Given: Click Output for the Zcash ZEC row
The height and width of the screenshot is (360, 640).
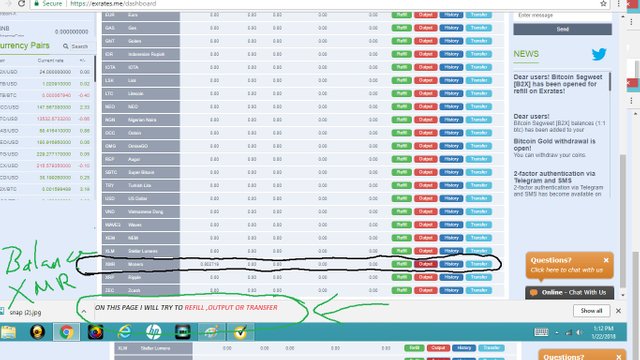Looking at the screenshot, I should pos(425,290).
